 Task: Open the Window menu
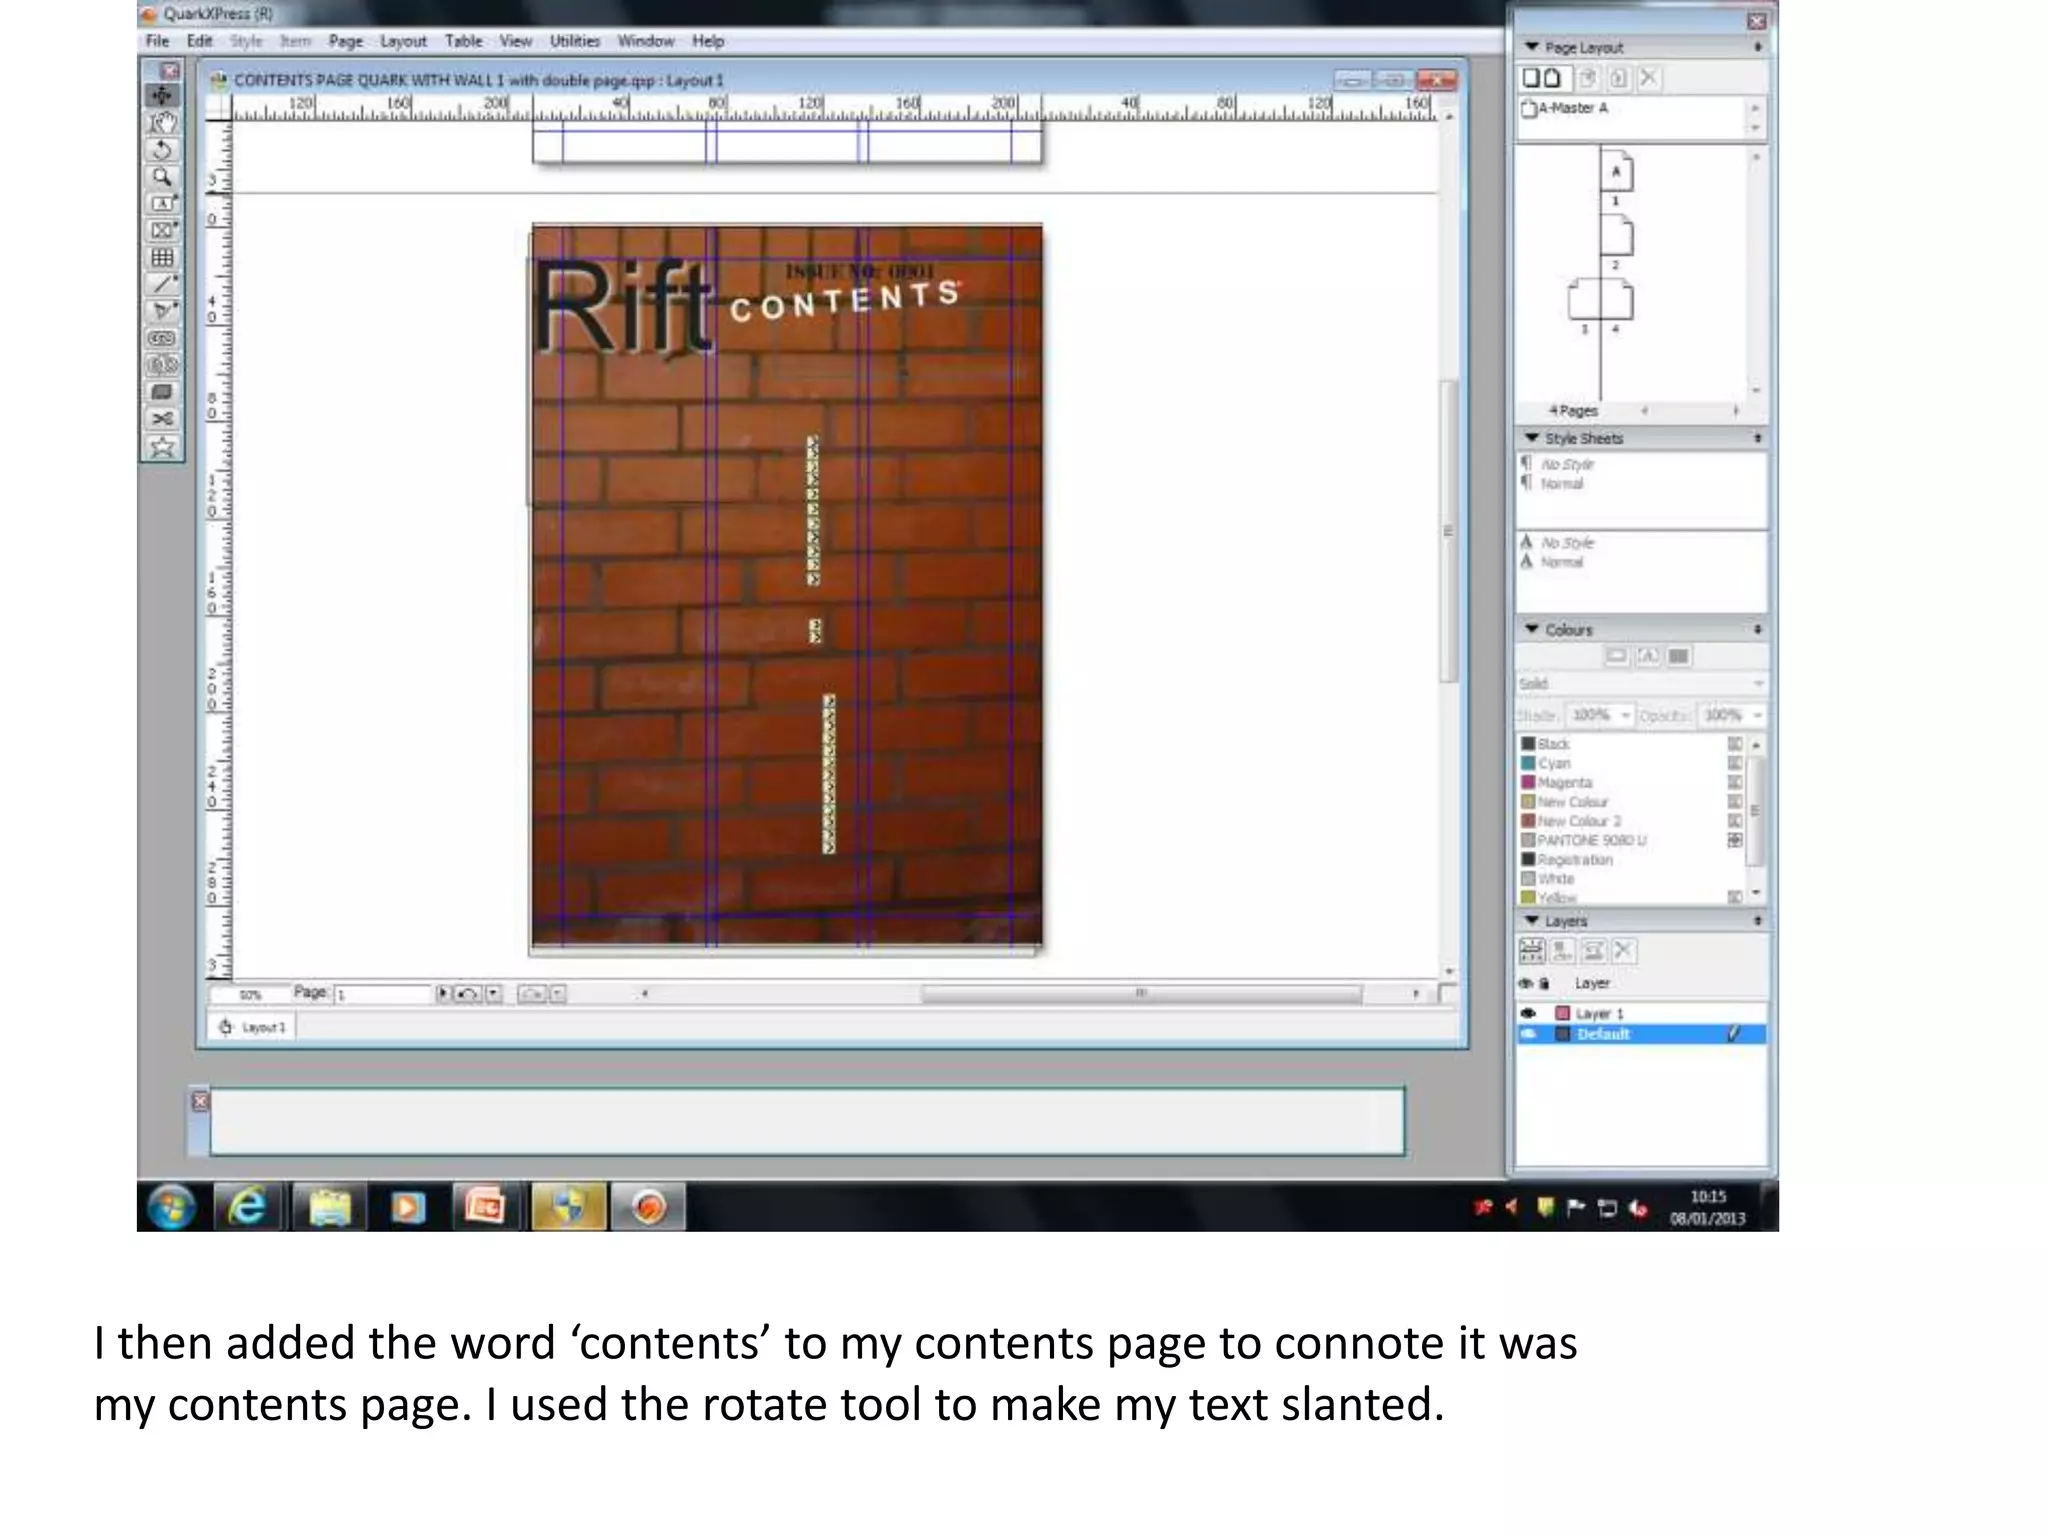[x=646, y=41]
